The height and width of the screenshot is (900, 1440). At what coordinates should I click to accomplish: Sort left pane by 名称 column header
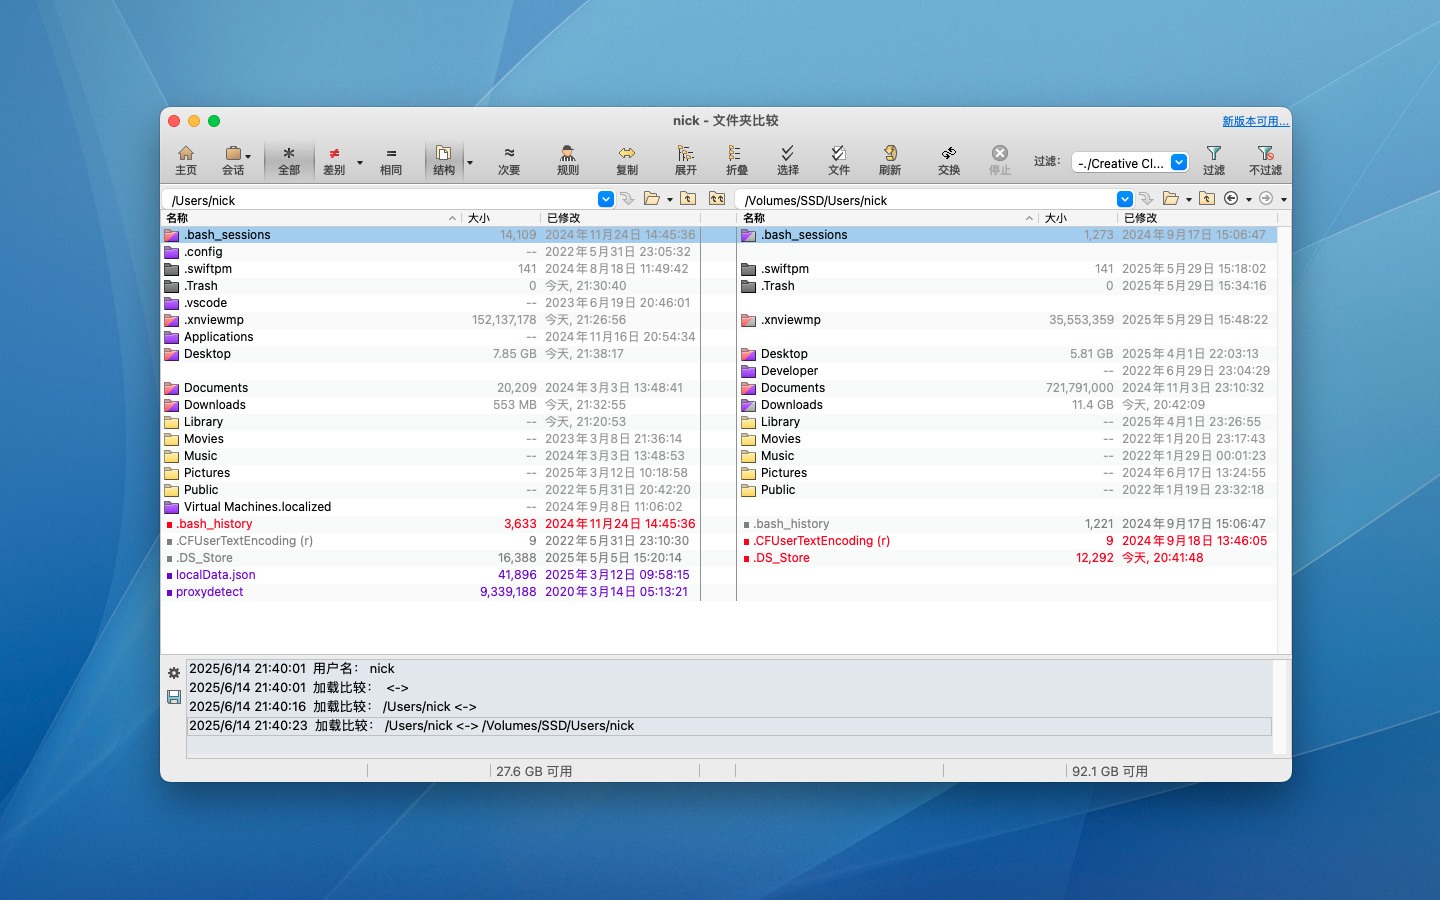click(311, 218)
